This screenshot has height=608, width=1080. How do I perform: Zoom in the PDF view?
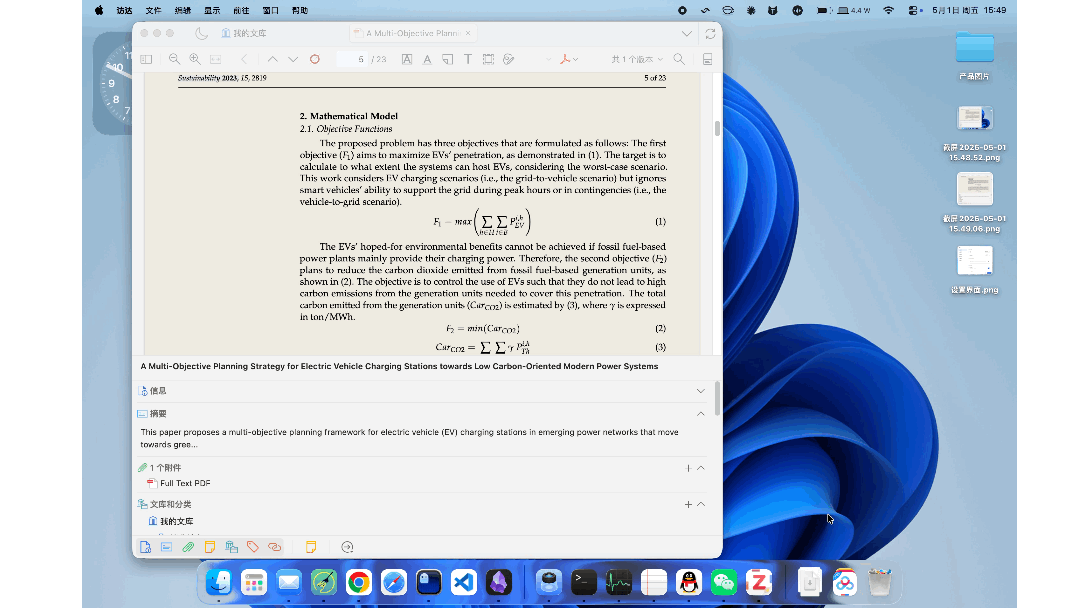[195, 59]
